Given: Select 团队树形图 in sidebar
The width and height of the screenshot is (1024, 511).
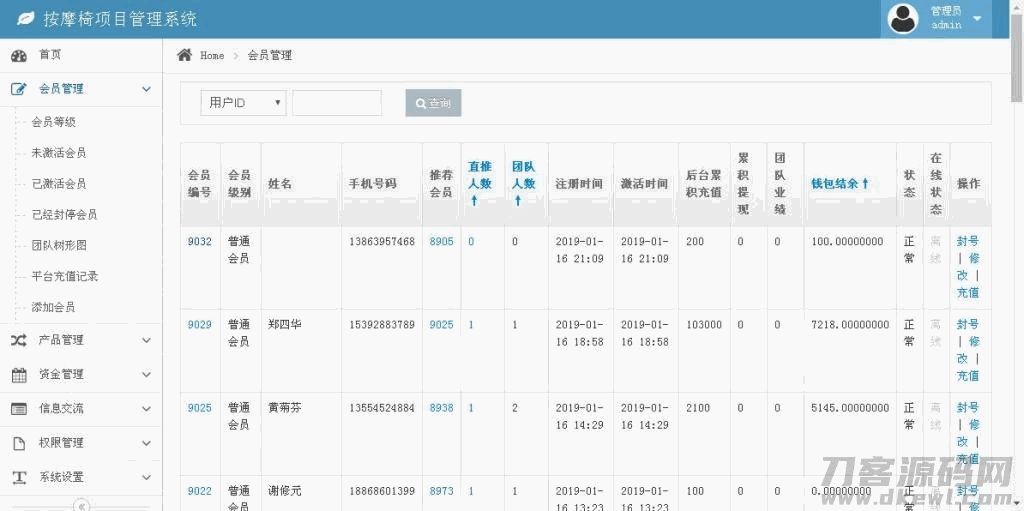Looking at the screenshot, I should (58, 245).
